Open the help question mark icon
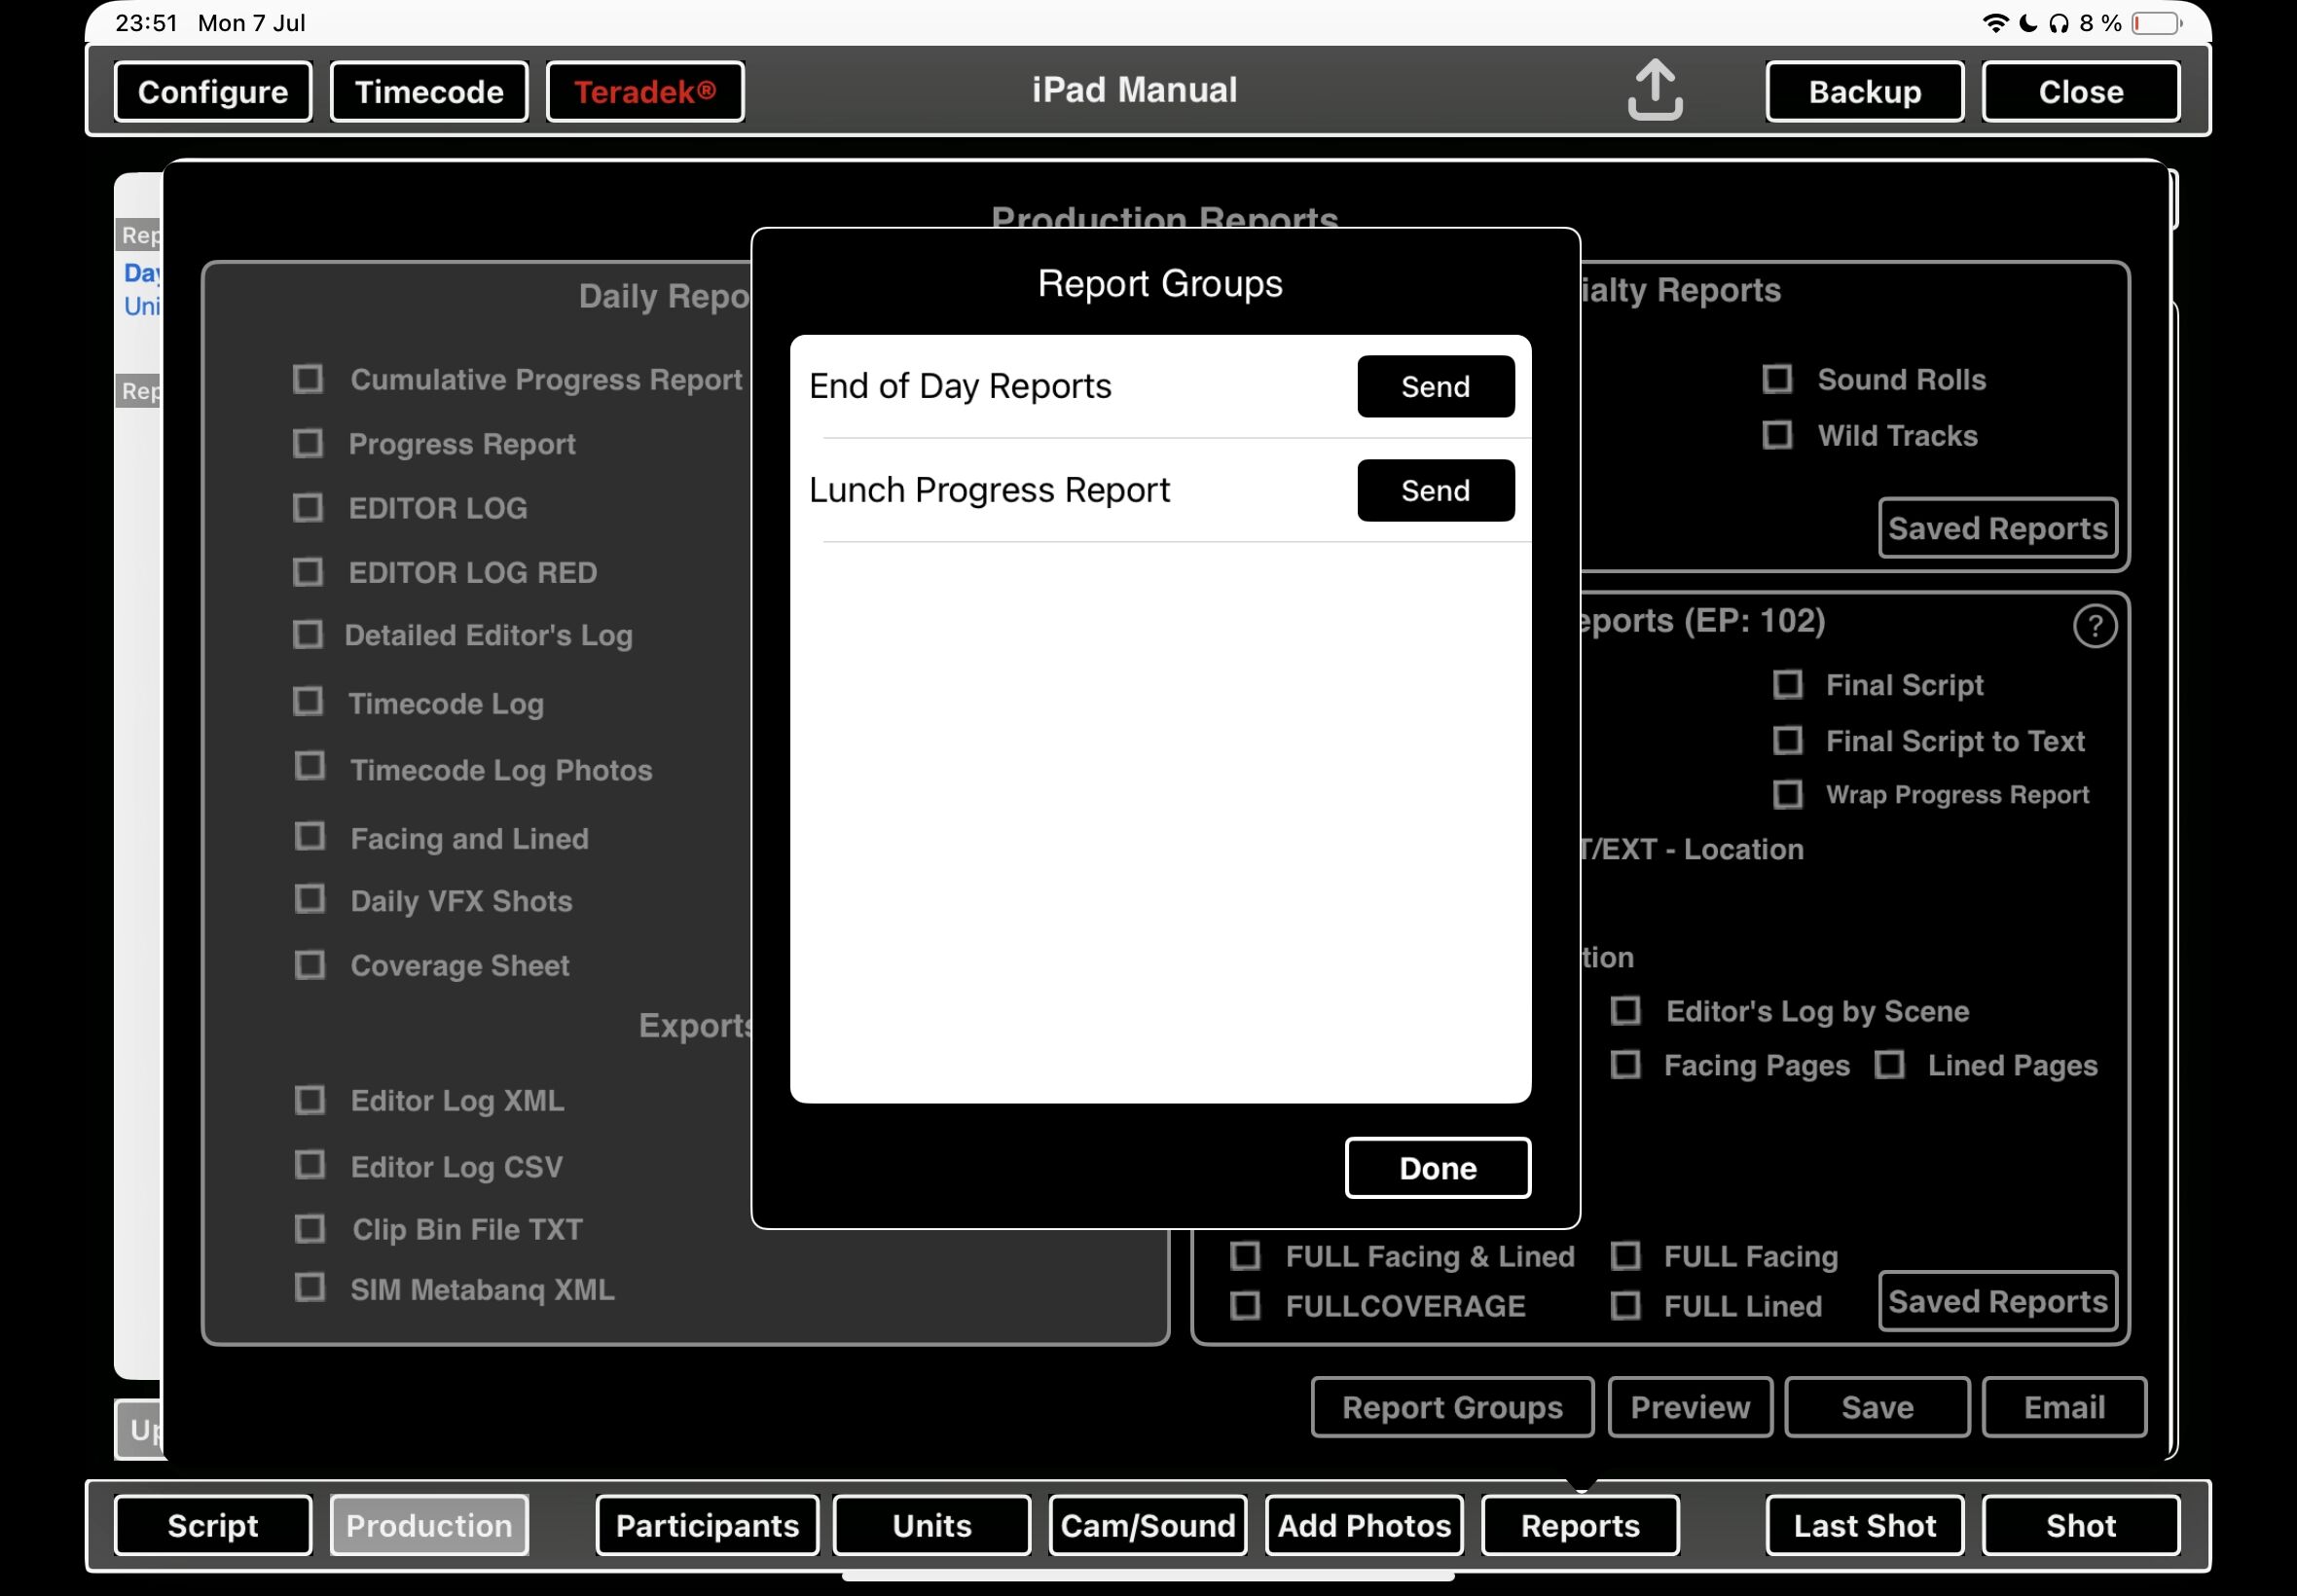This screenshot has height=1596, width=2297. pyautogui.click(x=2094, y=627)
